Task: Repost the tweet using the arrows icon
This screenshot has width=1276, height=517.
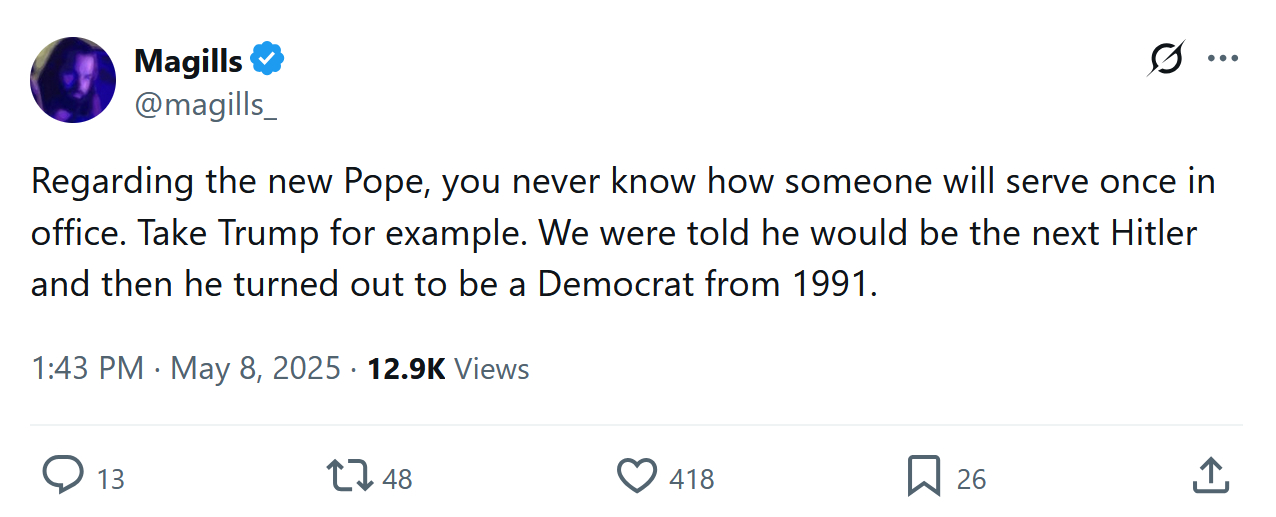Action: pyautogui.click(x=349, y=476)
